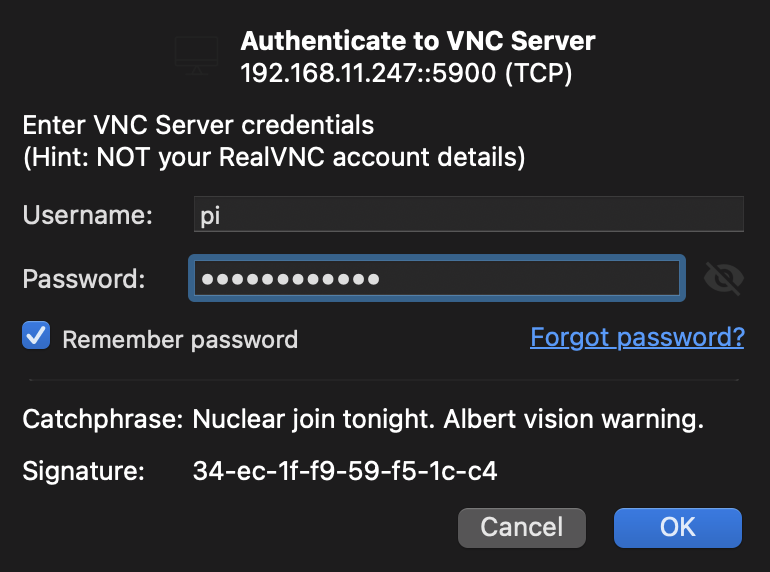Click the Authenticate to VNC Server title
The image size is (770, 572).
tap(418, 41)
